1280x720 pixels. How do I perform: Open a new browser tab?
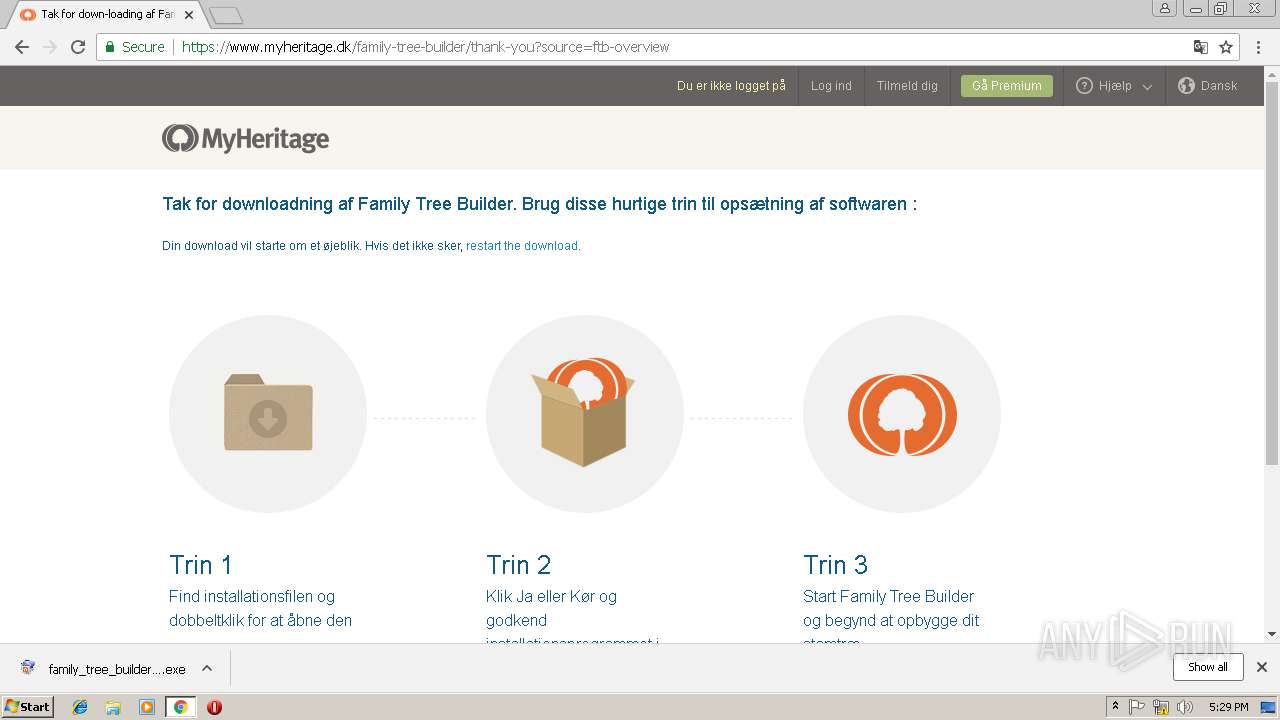(x=226, y=15)
